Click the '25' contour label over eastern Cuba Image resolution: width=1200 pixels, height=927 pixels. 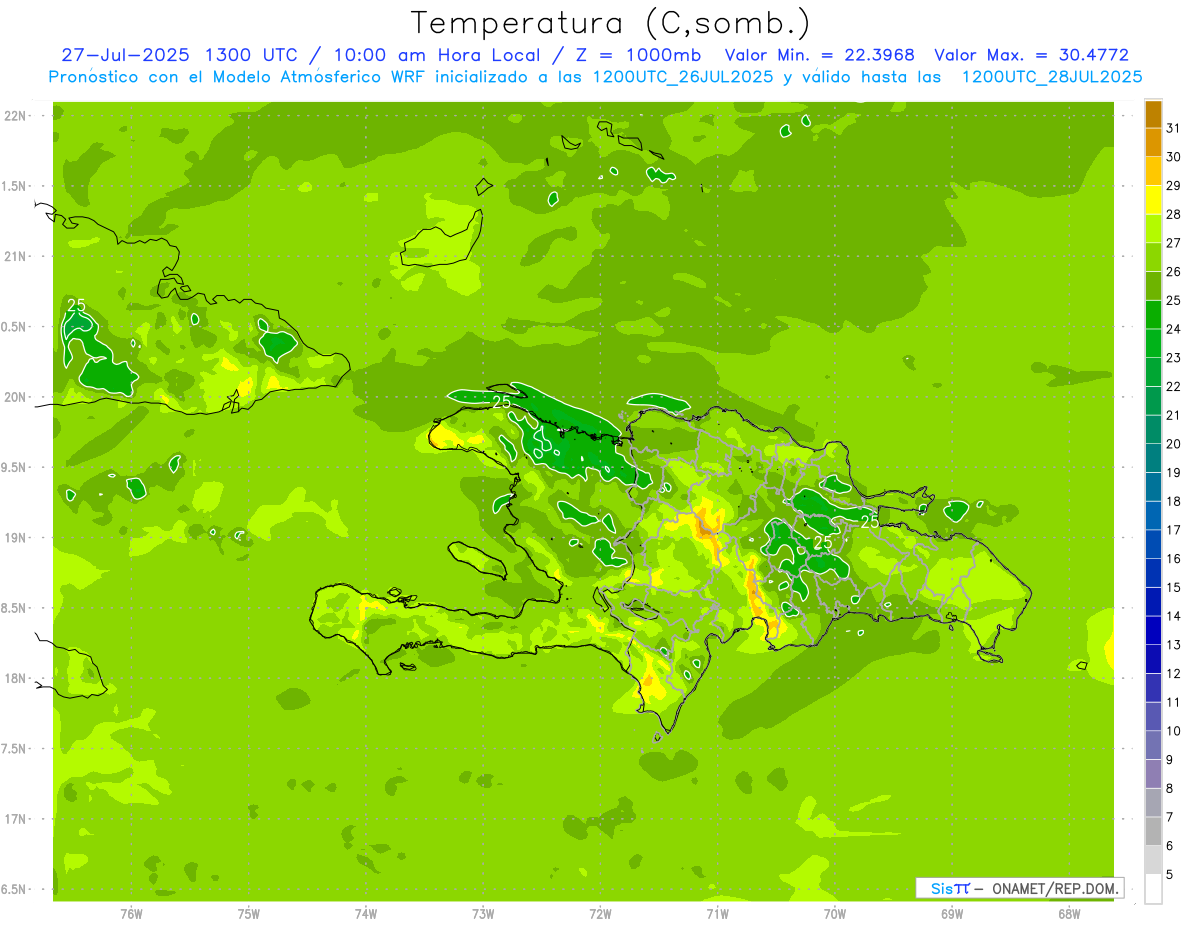click(77, 305)
